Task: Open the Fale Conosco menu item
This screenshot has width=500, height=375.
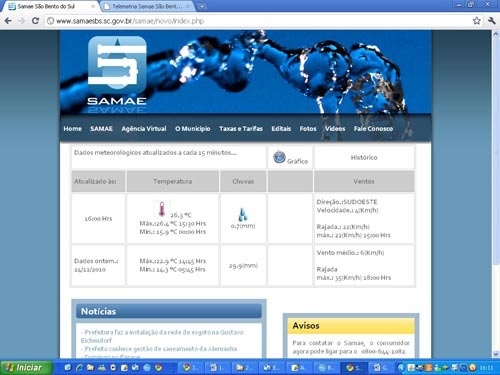Action: [x=373, y=129]
